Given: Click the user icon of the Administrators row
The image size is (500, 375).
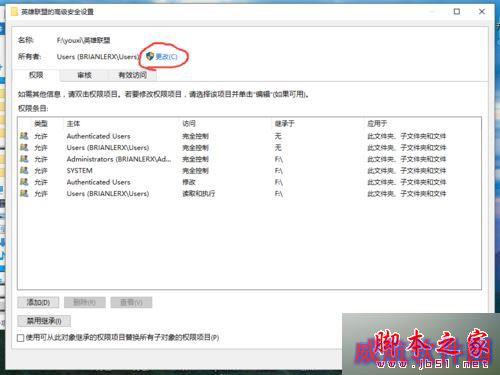Looking at the screenshot, I should click(x=24, y=159).
